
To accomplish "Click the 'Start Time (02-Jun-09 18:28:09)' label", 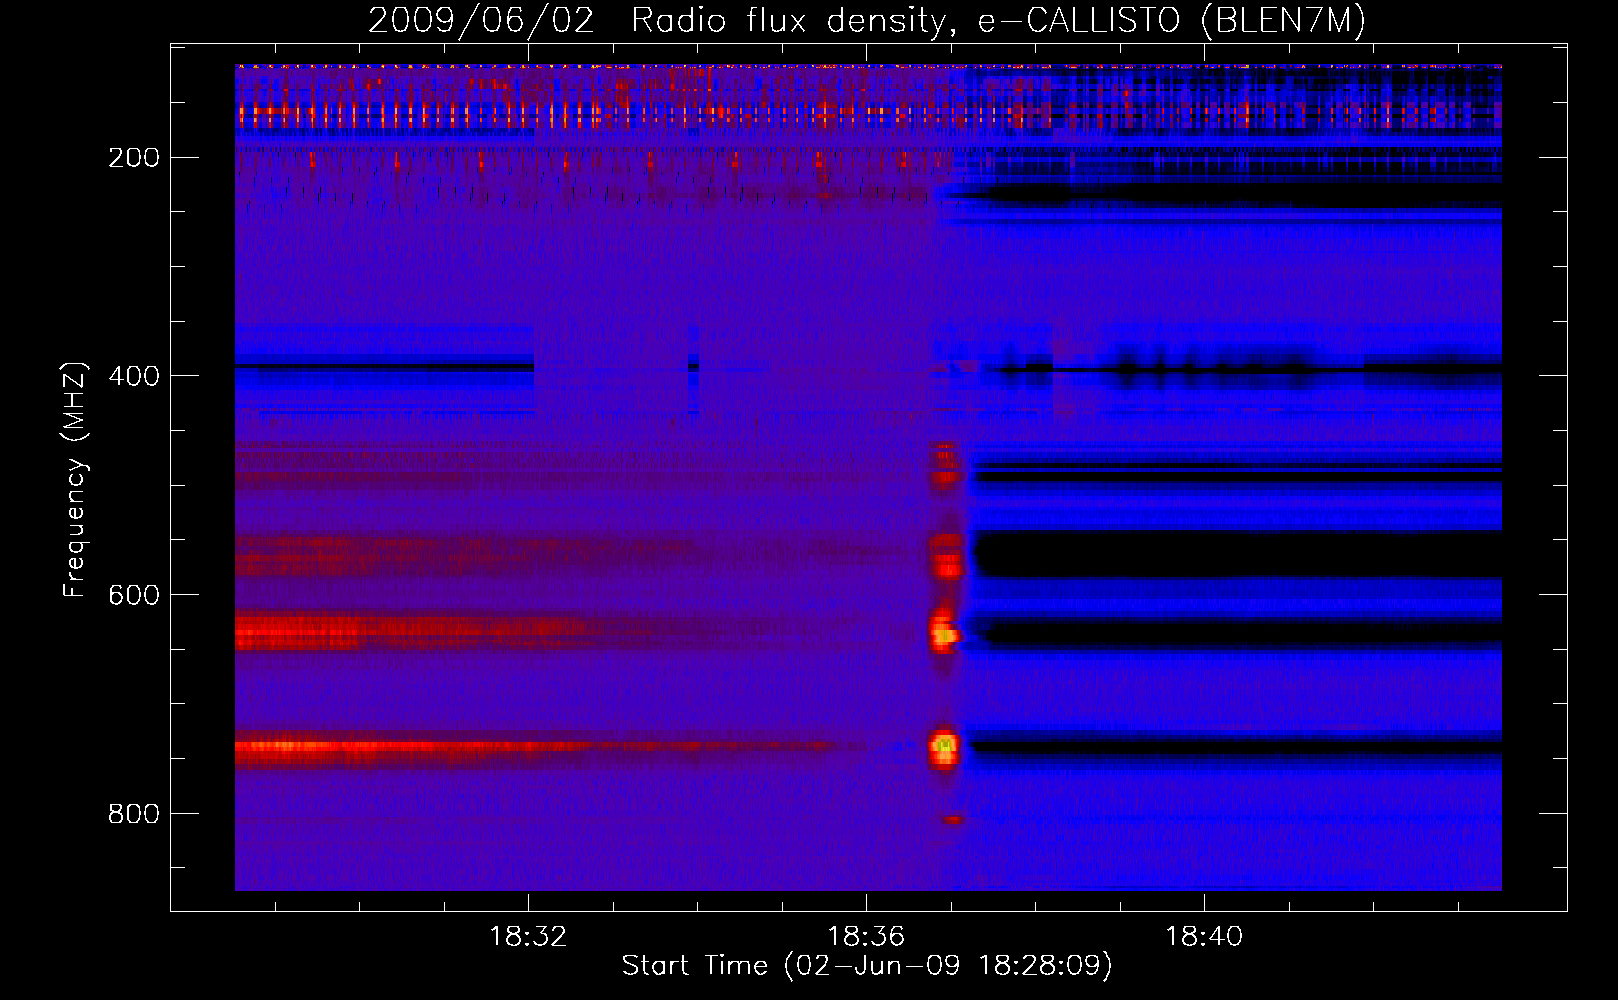I will click(867, 966).
